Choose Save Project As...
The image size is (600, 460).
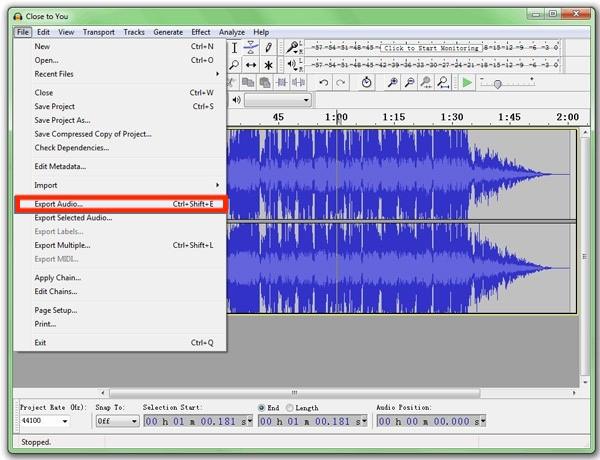coord(120,120)
